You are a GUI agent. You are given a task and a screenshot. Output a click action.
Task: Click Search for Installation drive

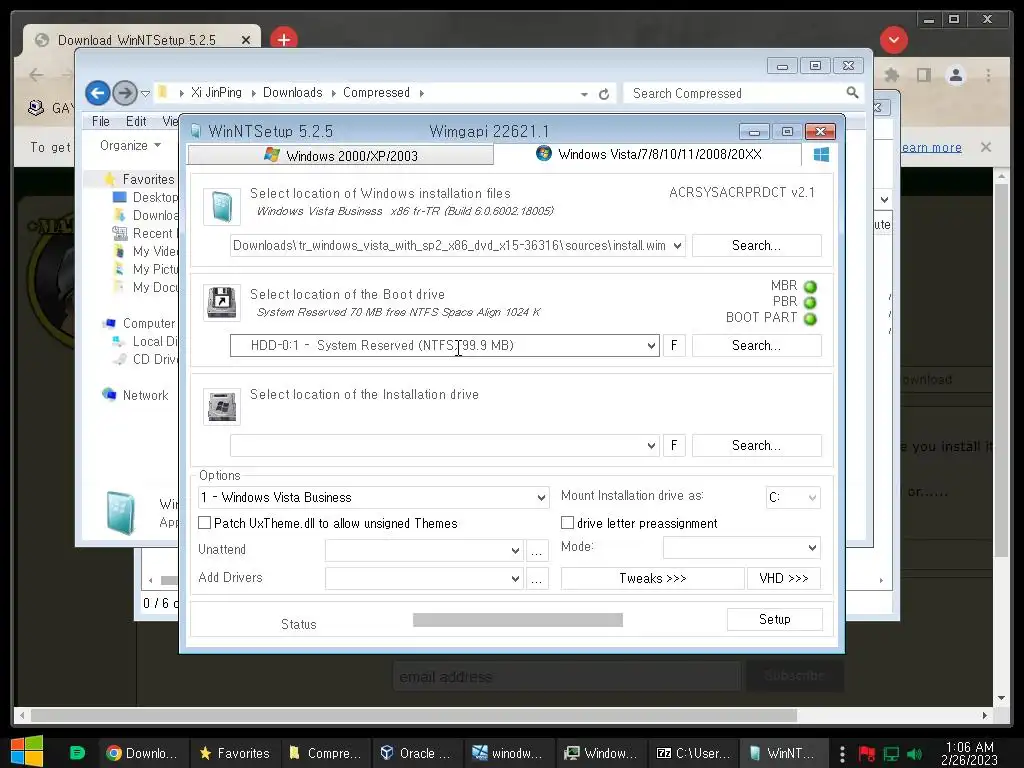click(756, 445)
